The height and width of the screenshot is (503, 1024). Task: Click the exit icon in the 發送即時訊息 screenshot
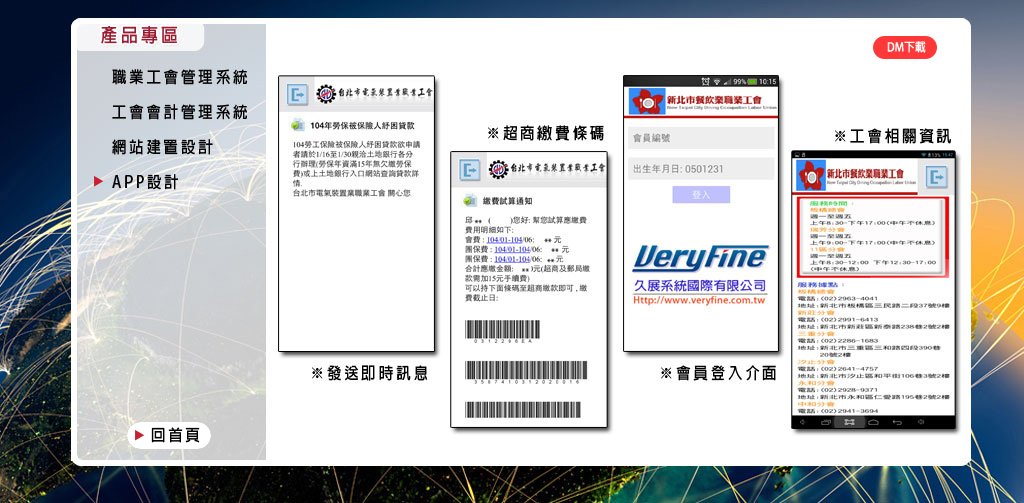point(297,94)
